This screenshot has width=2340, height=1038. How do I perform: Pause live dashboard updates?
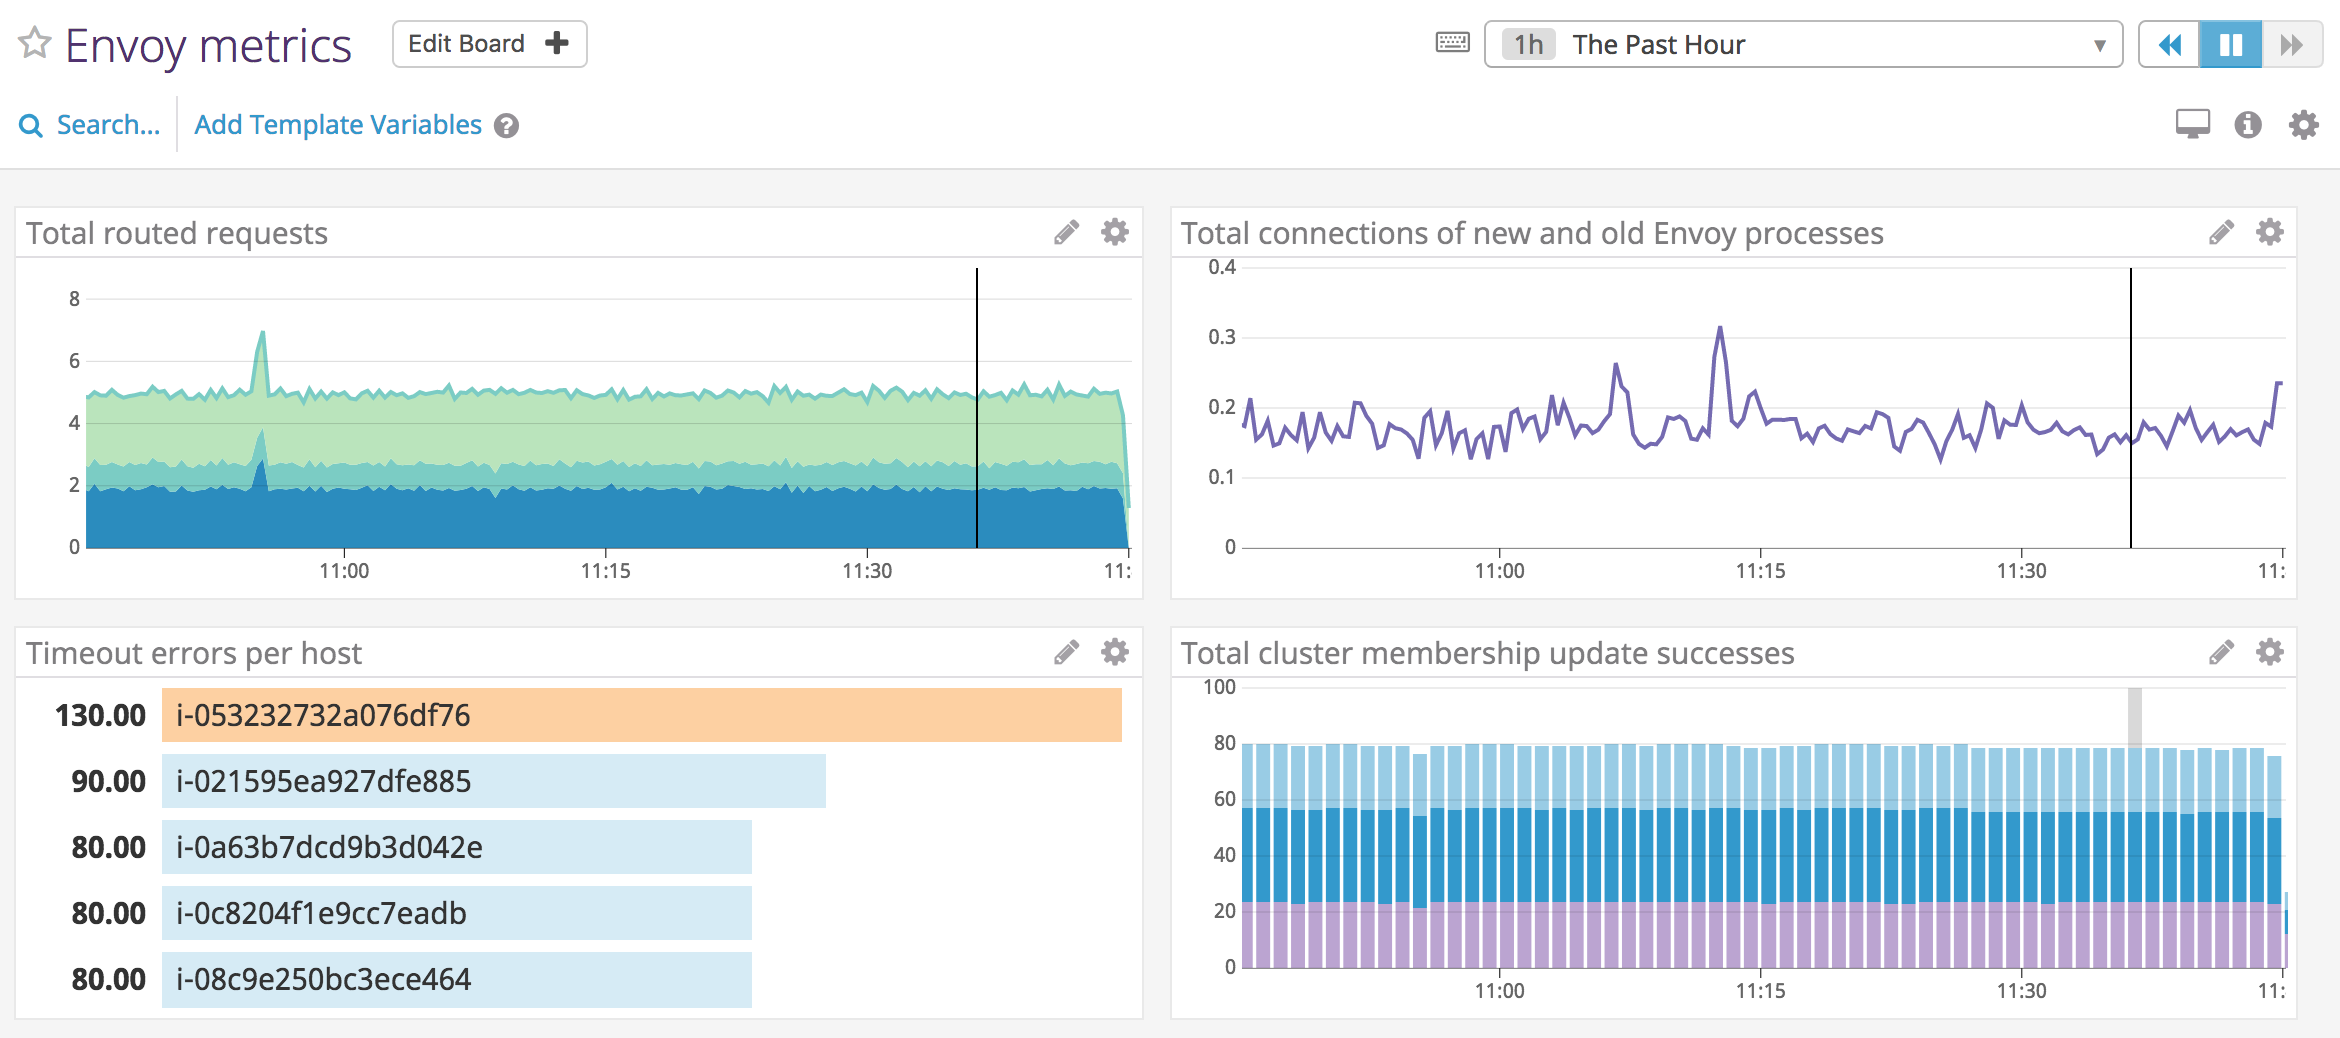pos(2231,44)
